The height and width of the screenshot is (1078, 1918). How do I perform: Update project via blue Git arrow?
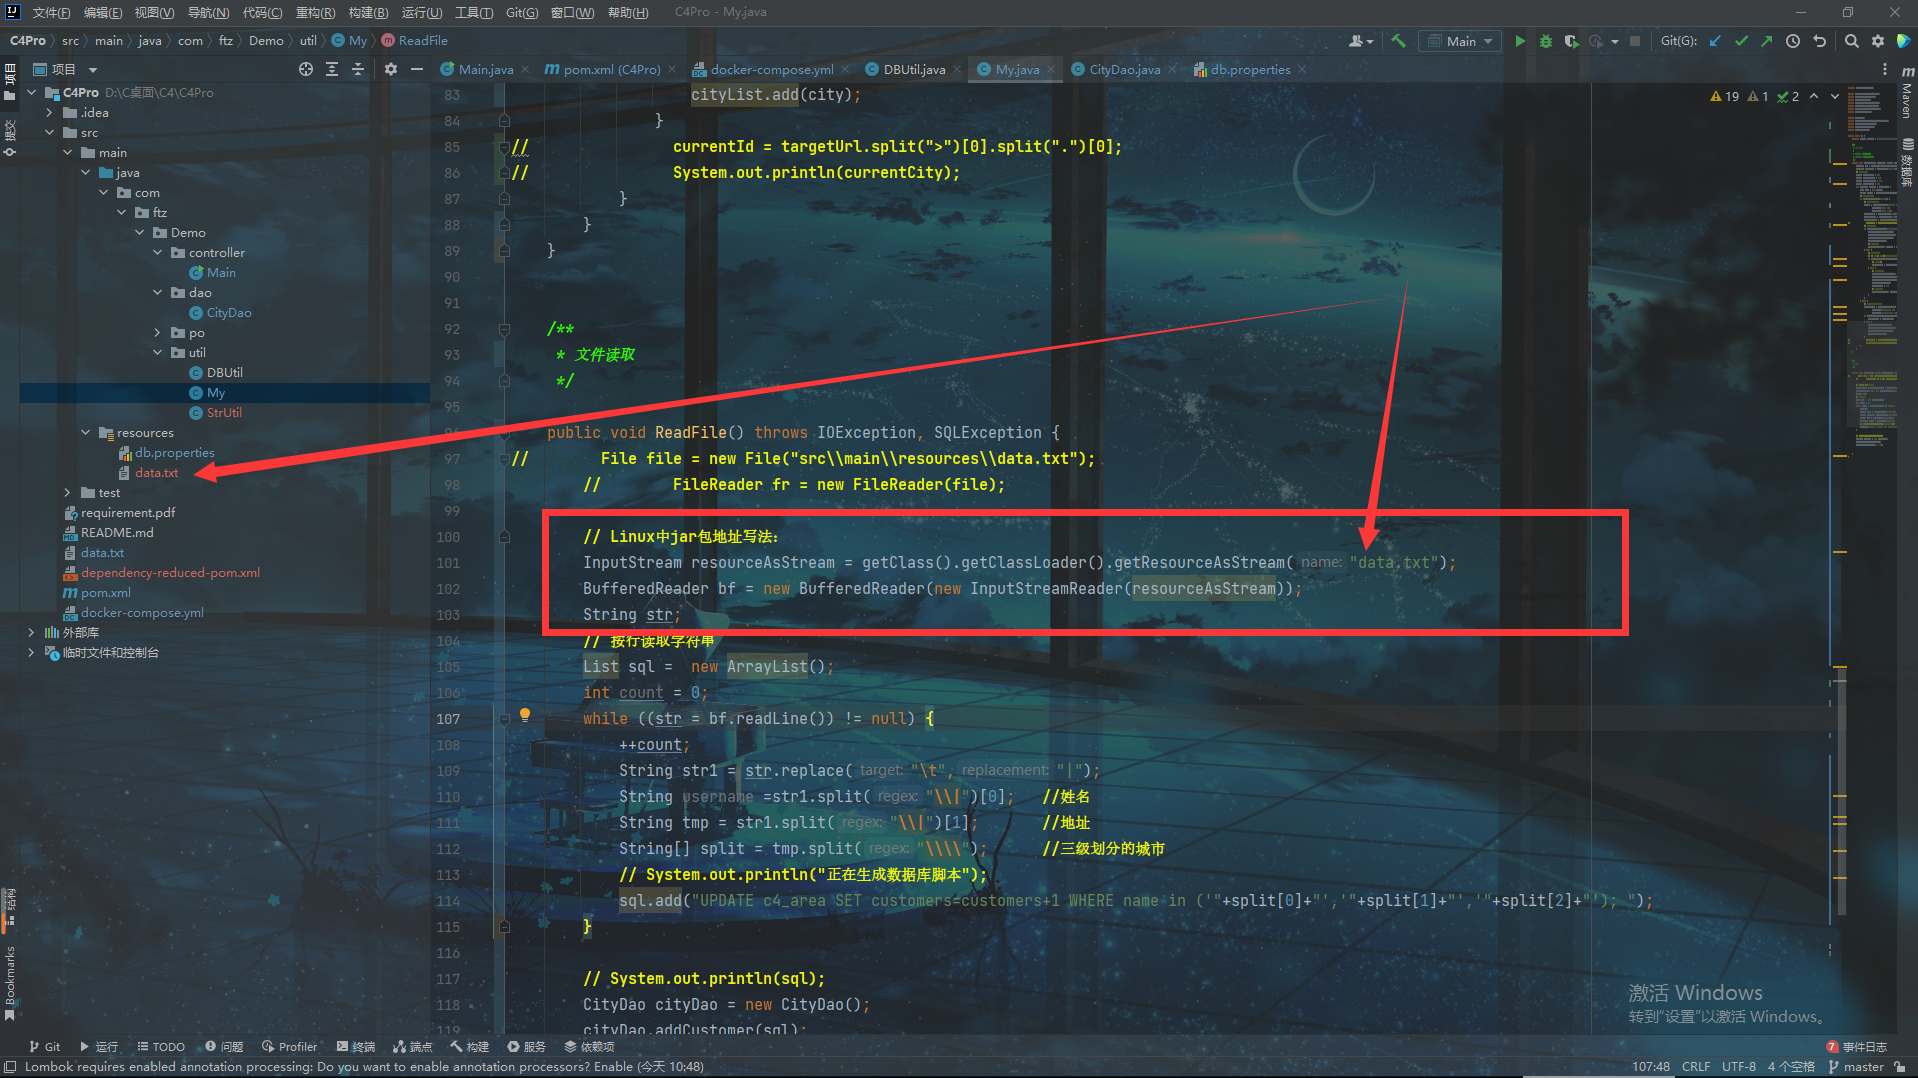click(x=1715, y=41)
